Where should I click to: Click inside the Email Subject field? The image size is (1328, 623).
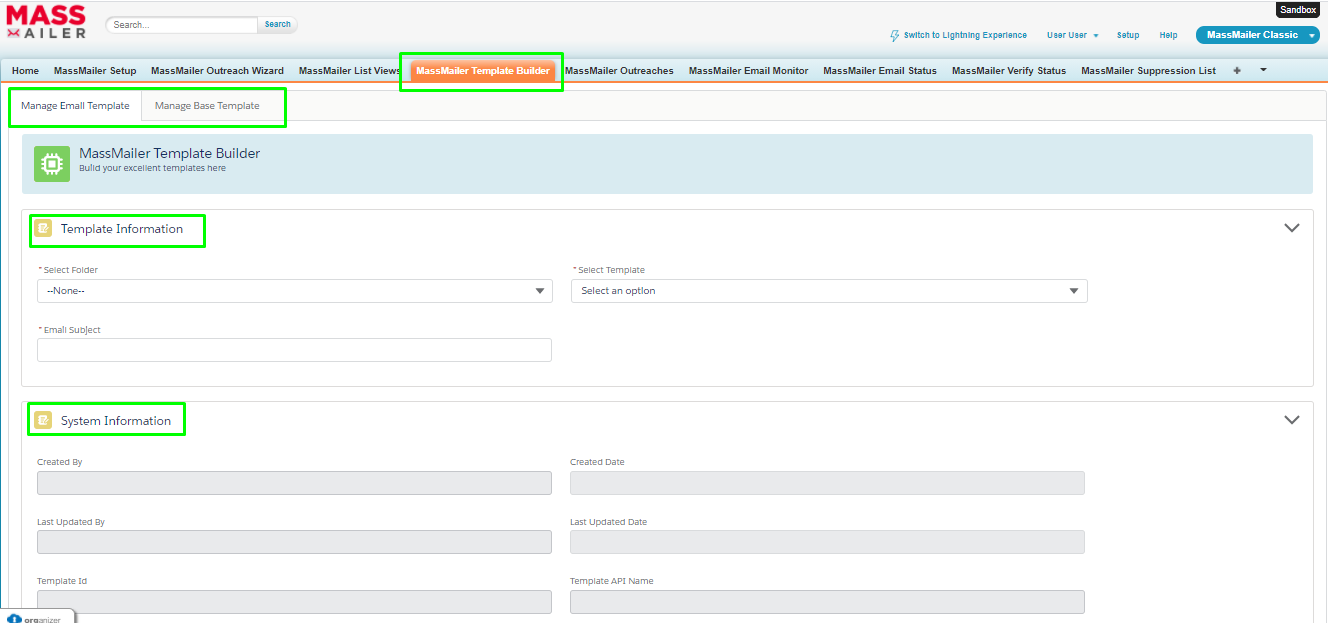coord(294,350)
